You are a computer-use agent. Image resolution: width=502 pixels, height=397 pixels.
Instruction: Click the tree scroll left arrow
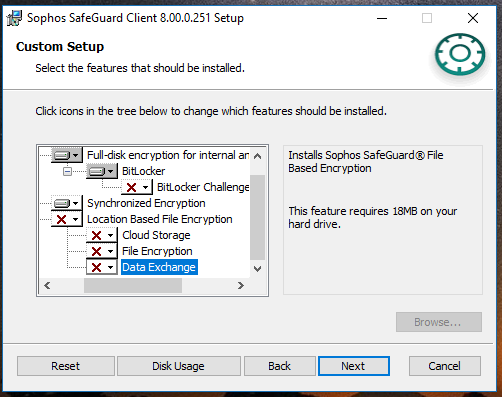pyautogui.click(x=47, y=285)
